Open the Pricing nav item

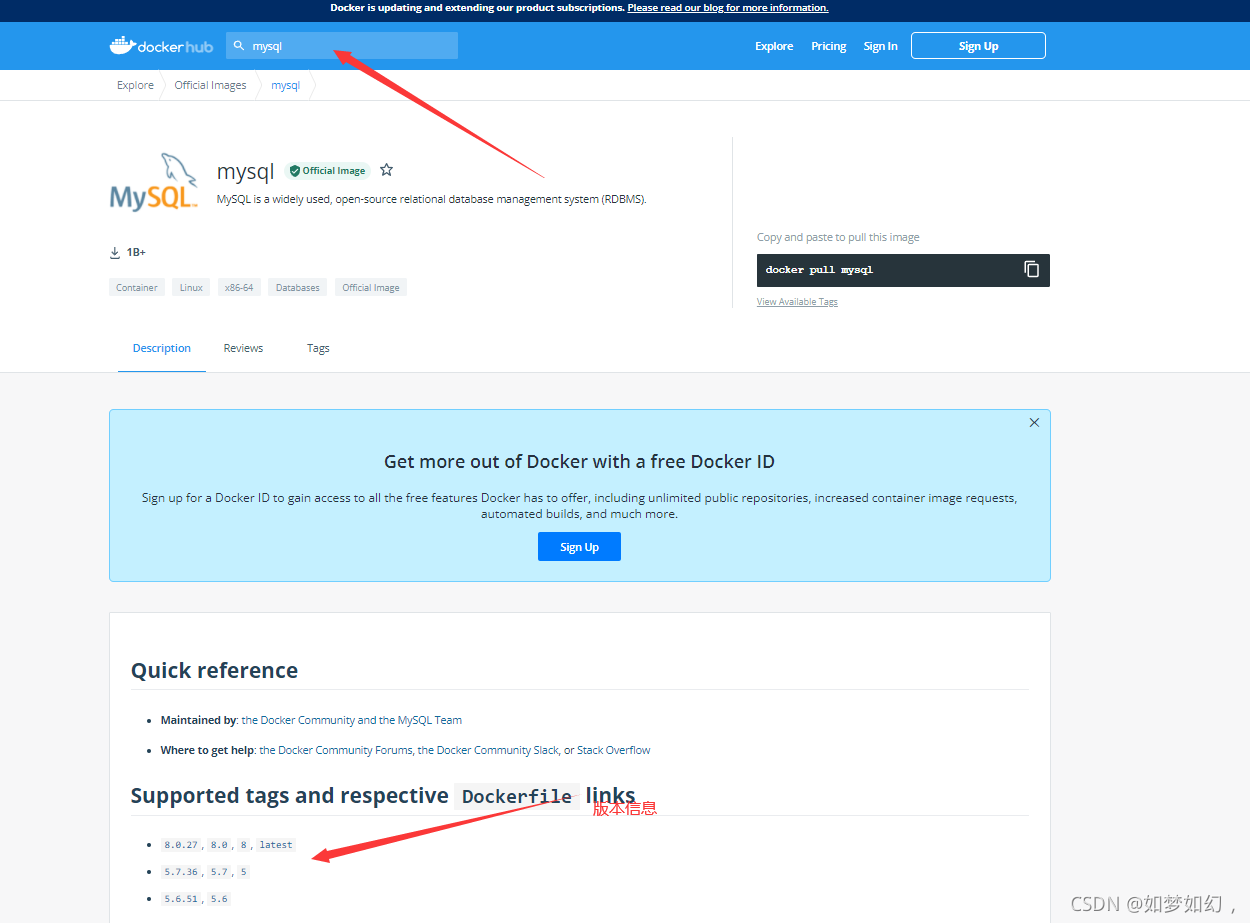click(x=828, y=46)
